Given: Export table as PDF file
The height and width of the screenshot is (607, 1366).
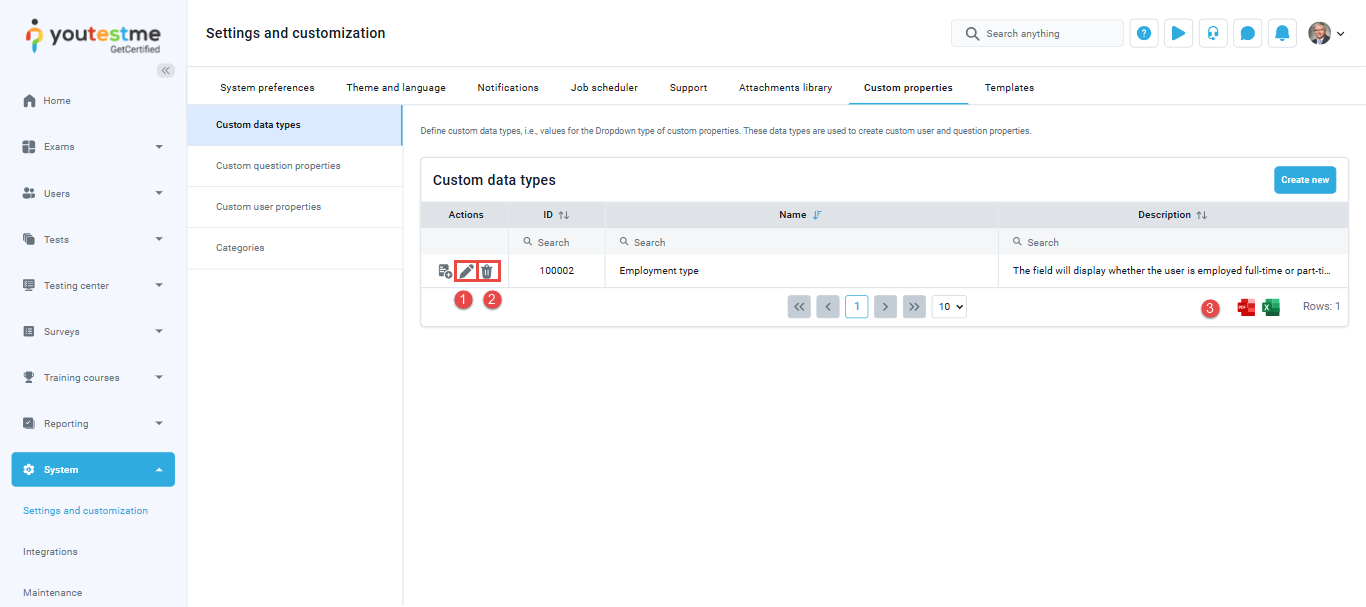Looking at the screenshot, I should tap(1246, 307).
